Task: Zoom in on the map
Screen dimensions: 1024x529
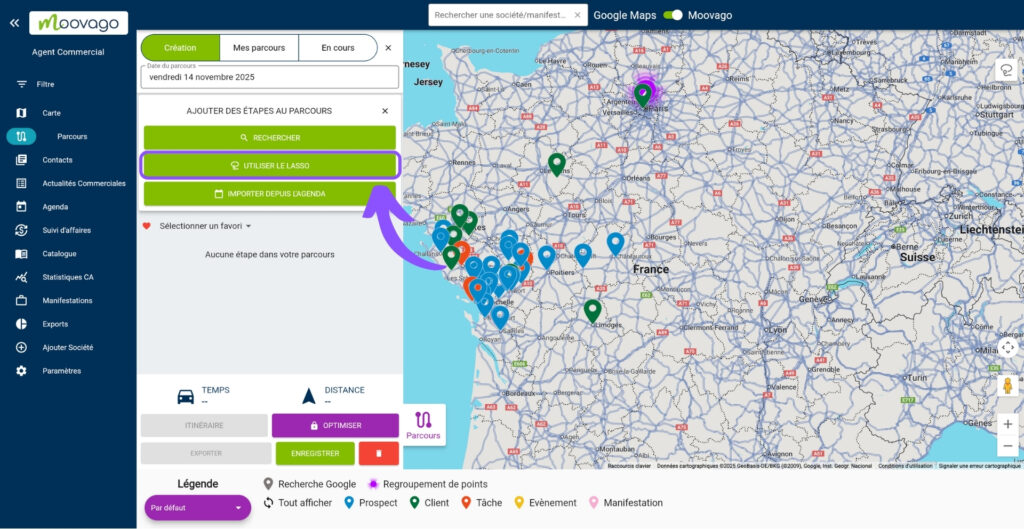Action: [x=1007, y=423]
